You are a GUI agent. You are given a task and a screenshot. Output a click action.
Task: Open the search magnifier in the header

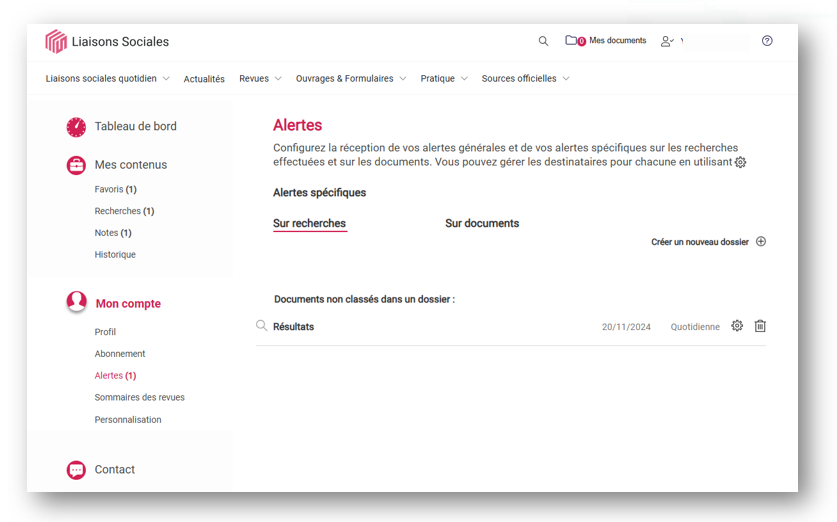[x=543, y=41]
